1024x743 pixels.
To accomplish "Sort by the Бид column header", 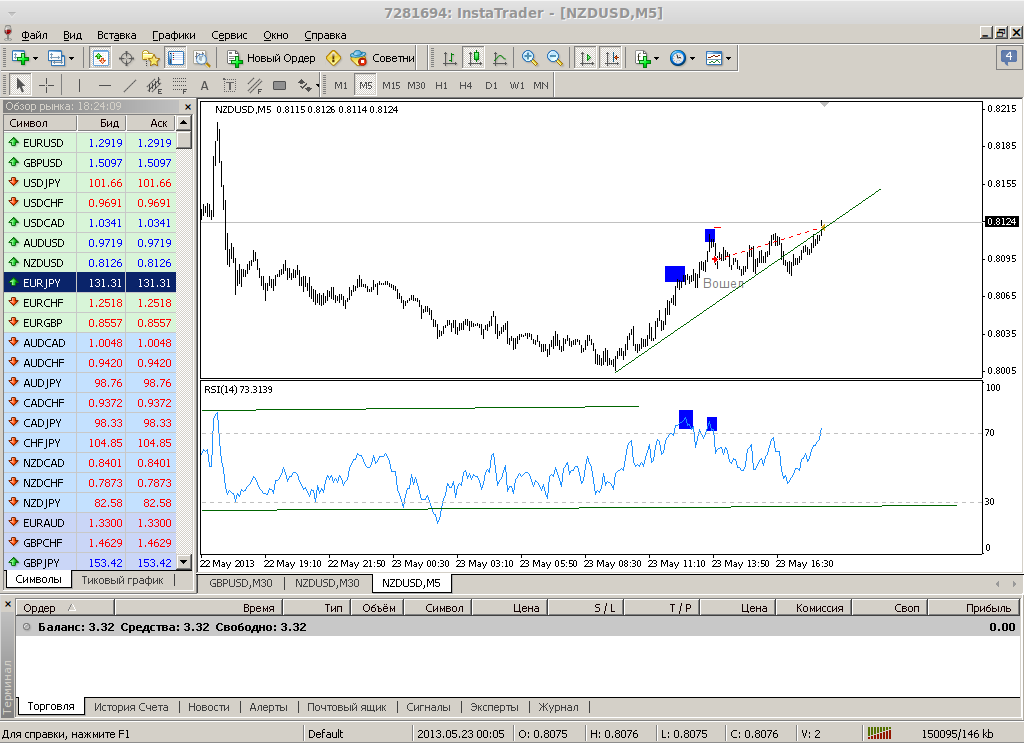I will (101, 123).
